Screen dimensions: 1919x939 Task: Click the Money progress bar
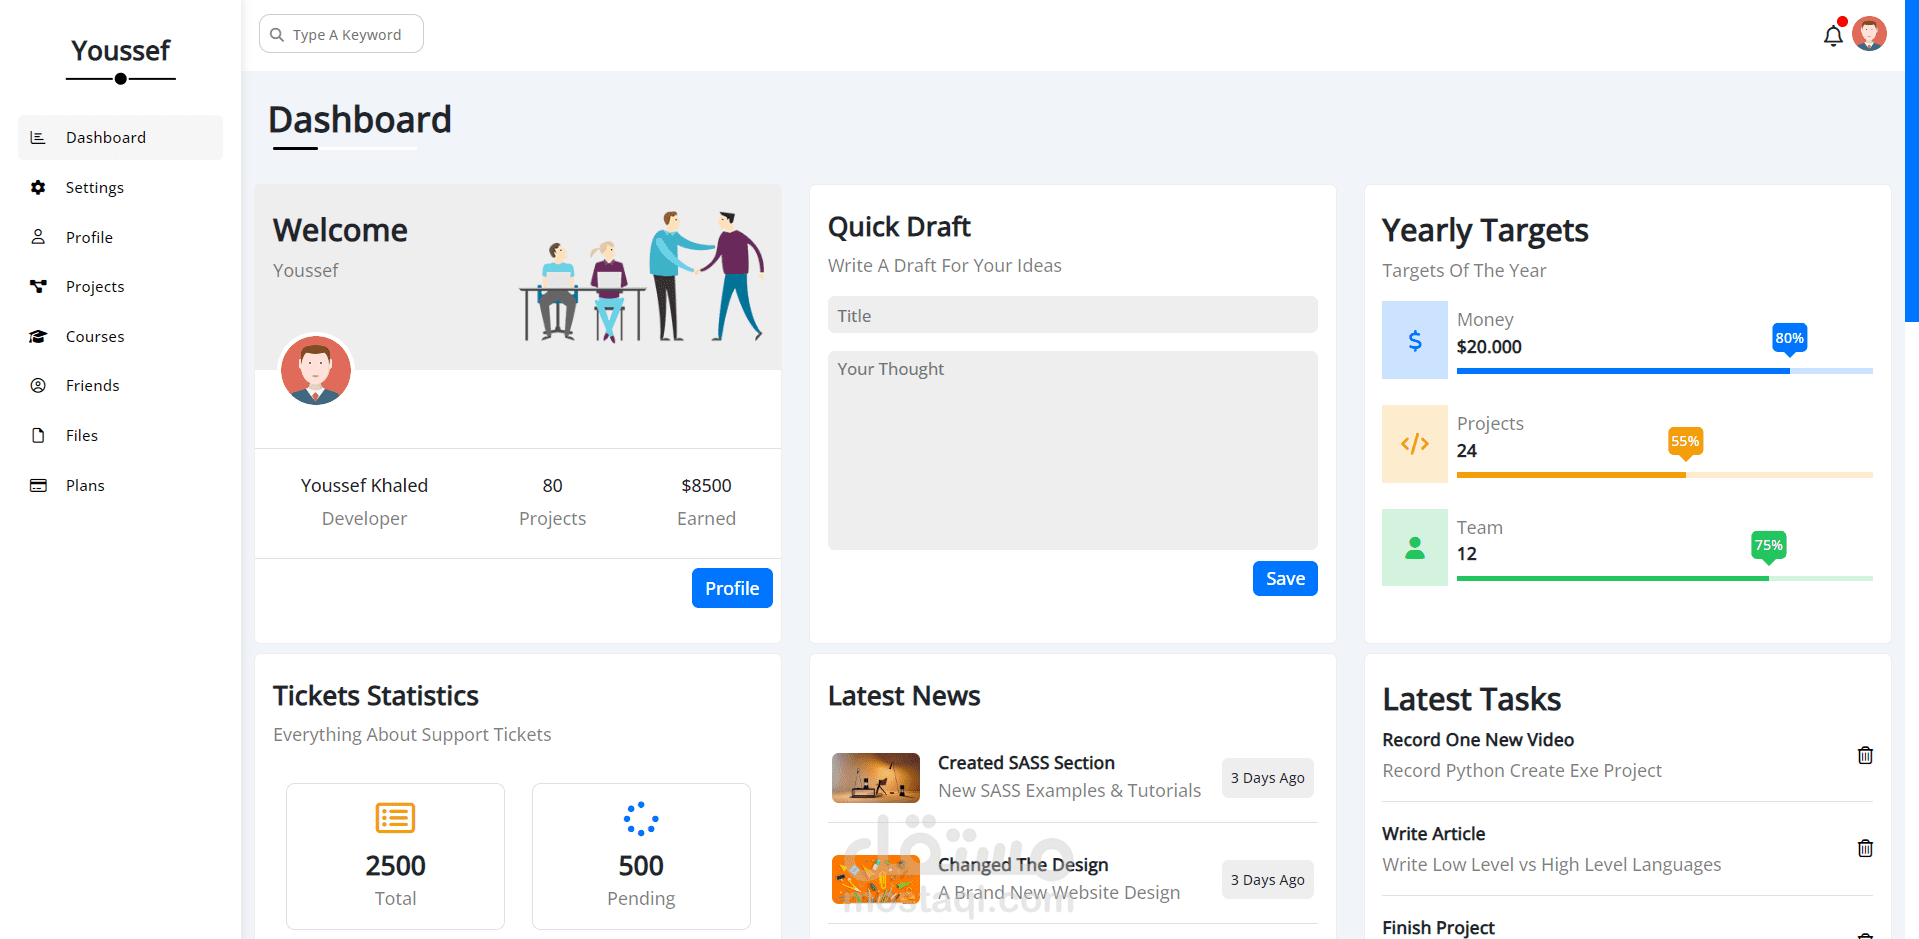pyautogui.click(x=1665, y=371)
